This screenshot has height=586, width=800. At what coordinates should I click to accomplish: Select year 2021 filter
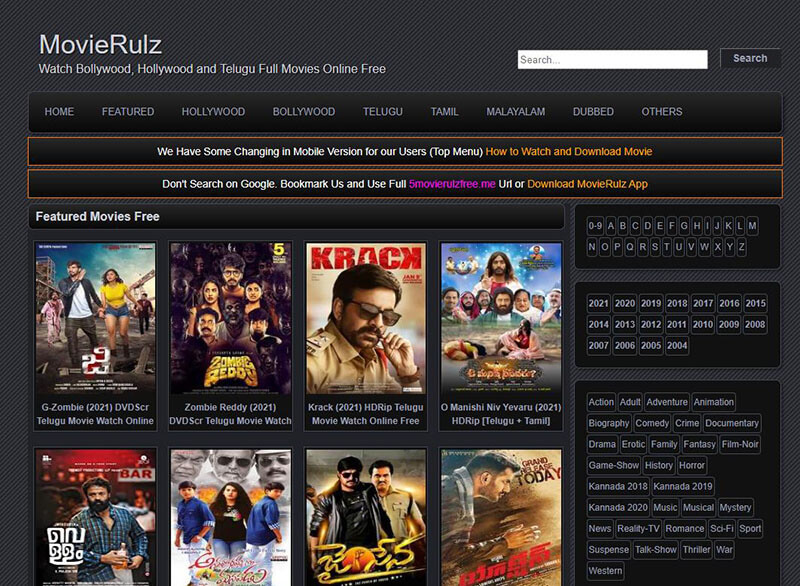[x=598, y=303]
